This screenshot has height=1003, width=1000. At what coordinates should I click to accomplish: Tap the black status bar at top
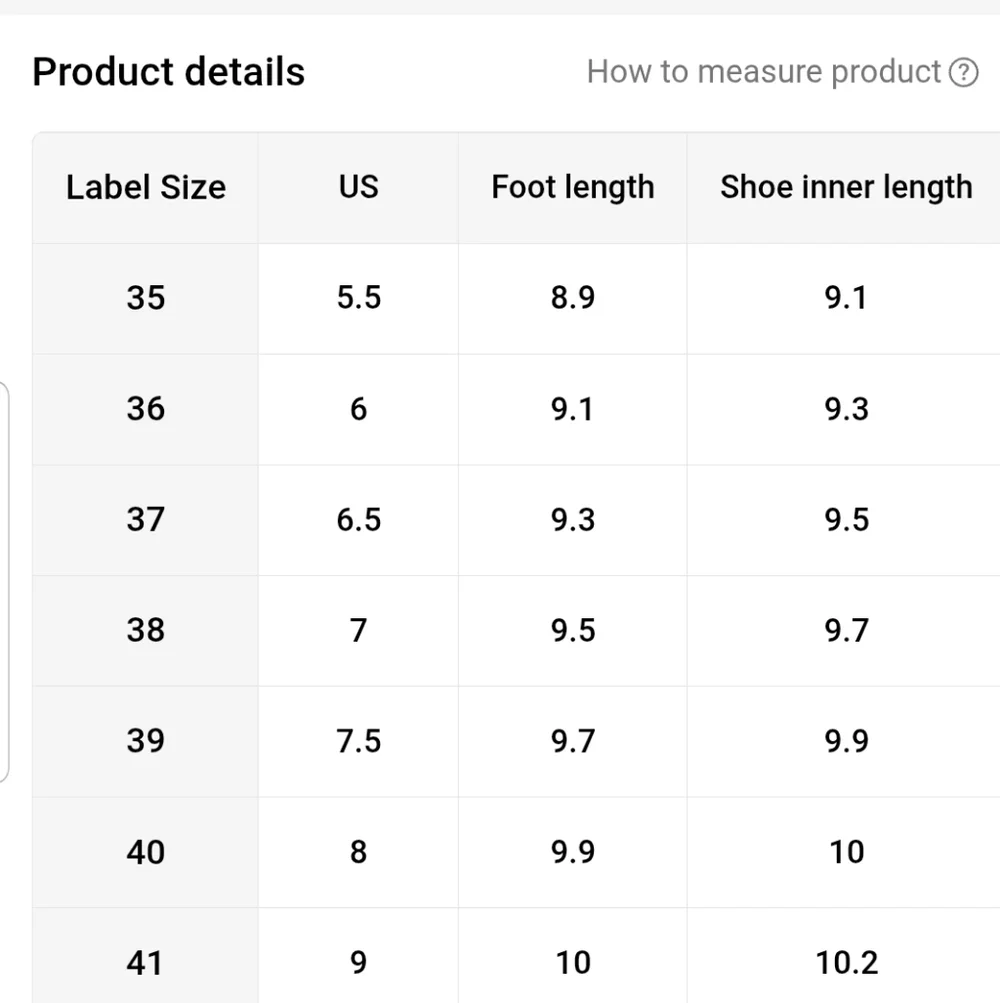click(x=500, y=7)
